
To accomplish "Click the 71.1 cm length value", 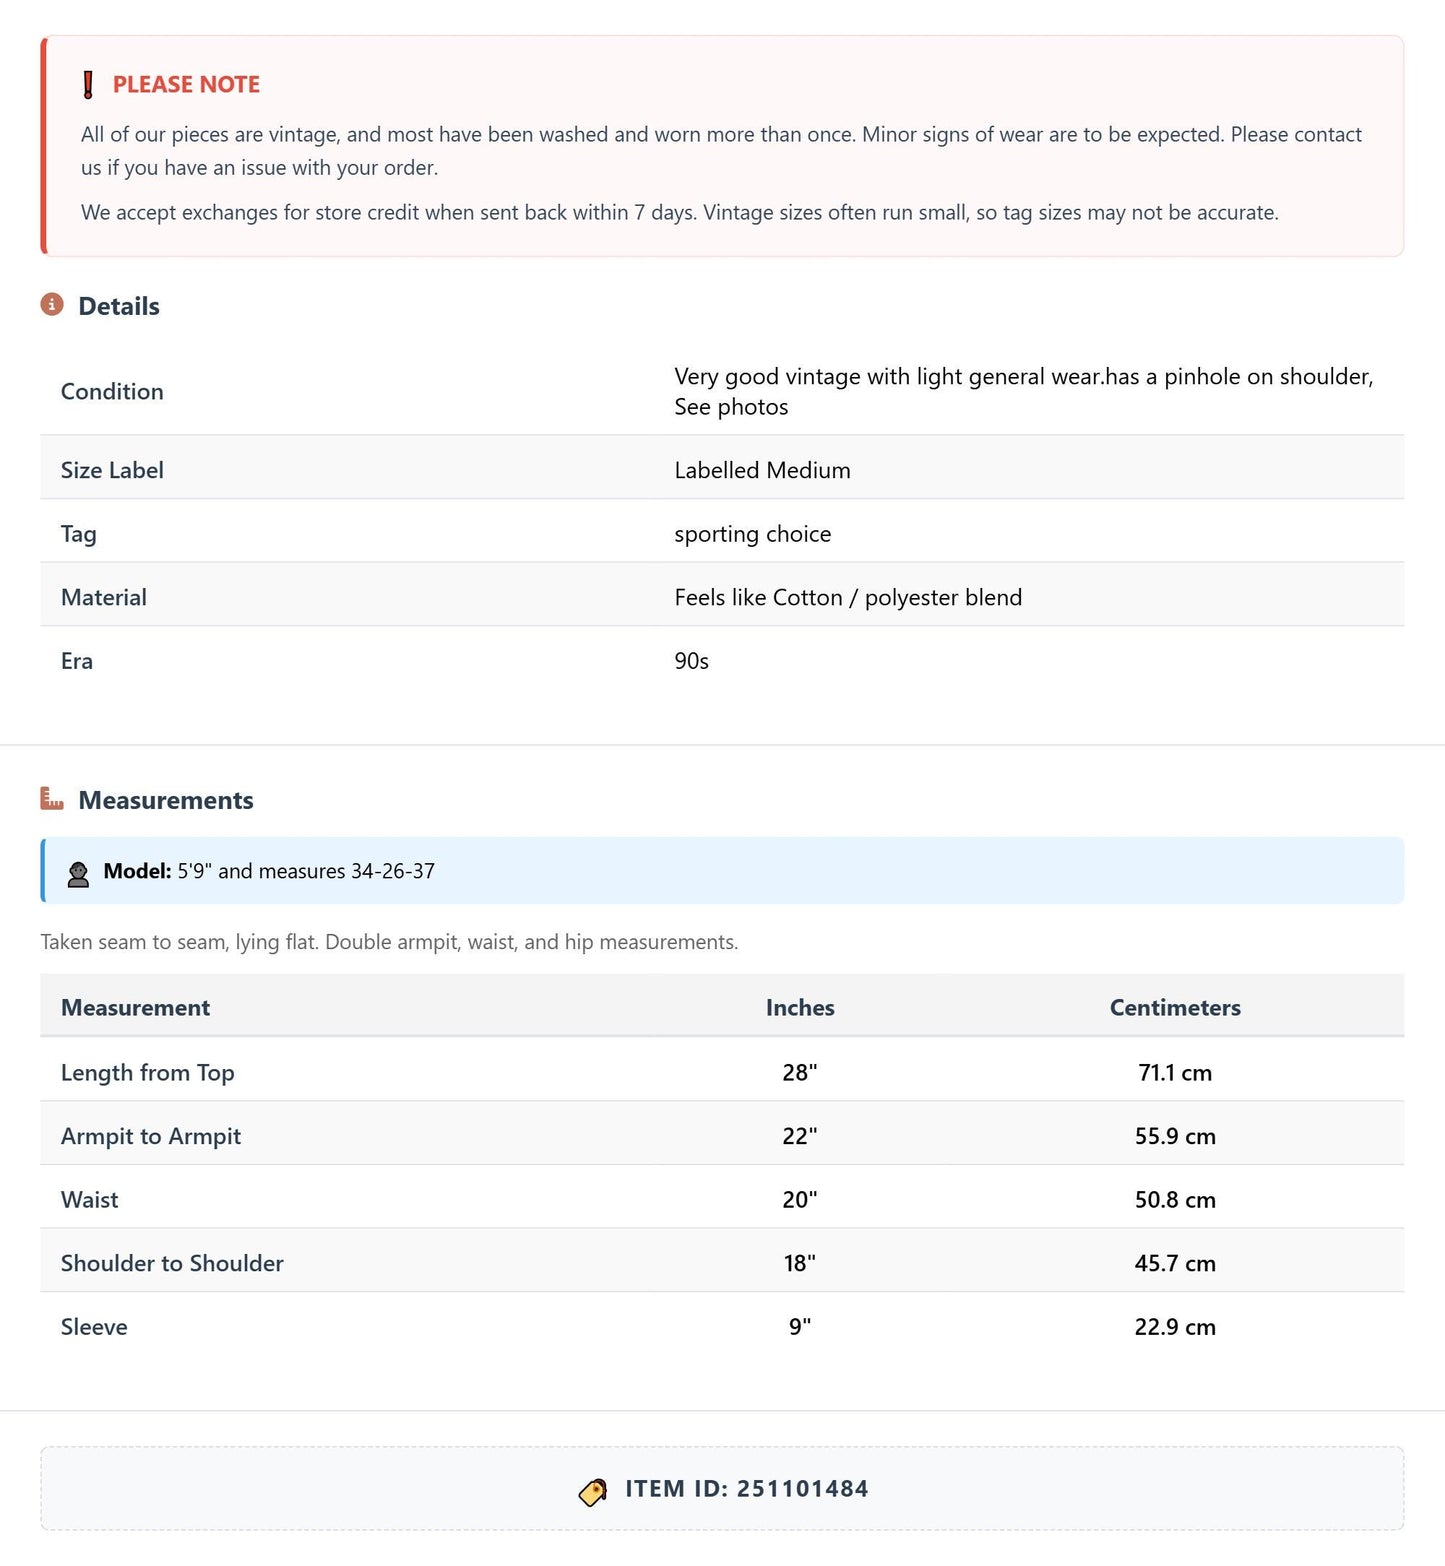I will [1175, 1072].
